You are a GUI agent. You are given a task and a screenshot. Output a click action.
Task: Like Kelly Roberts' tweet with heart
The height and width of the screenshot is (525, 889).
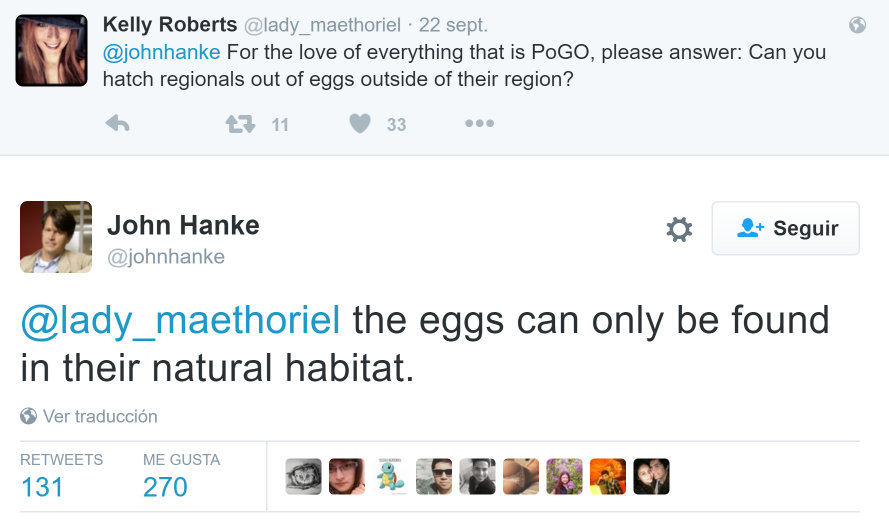360,124
